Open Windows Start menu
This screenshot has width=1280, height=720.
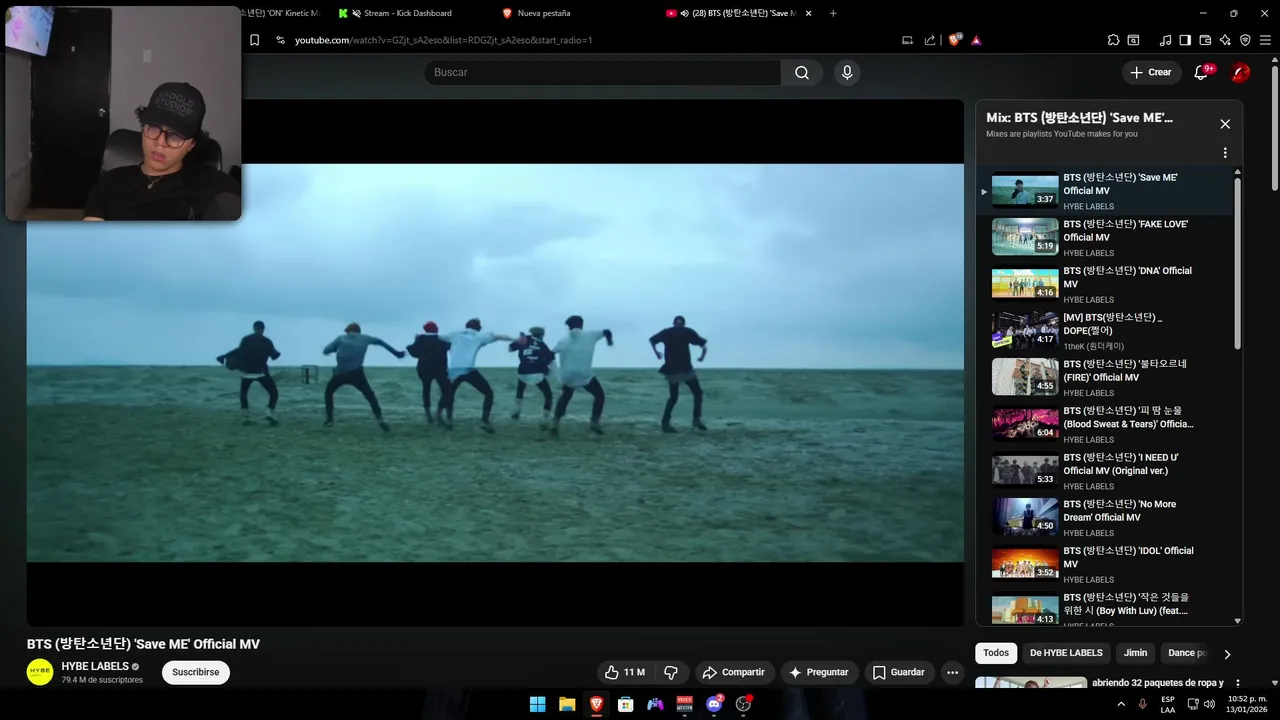coord(537,704)
